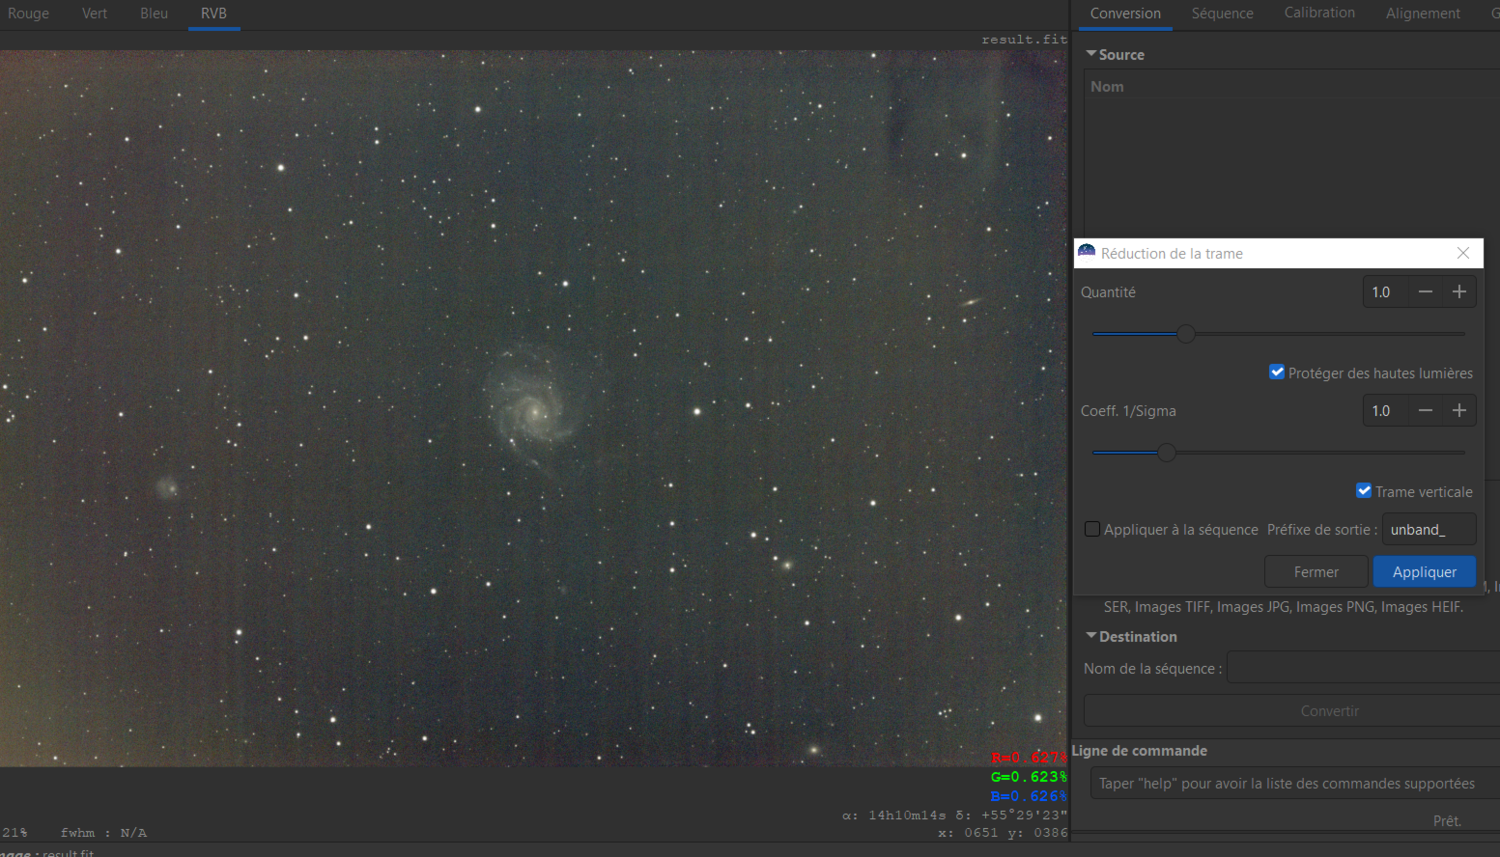
Task: Click the result.fit filename label
Action: click(1024, 40)
